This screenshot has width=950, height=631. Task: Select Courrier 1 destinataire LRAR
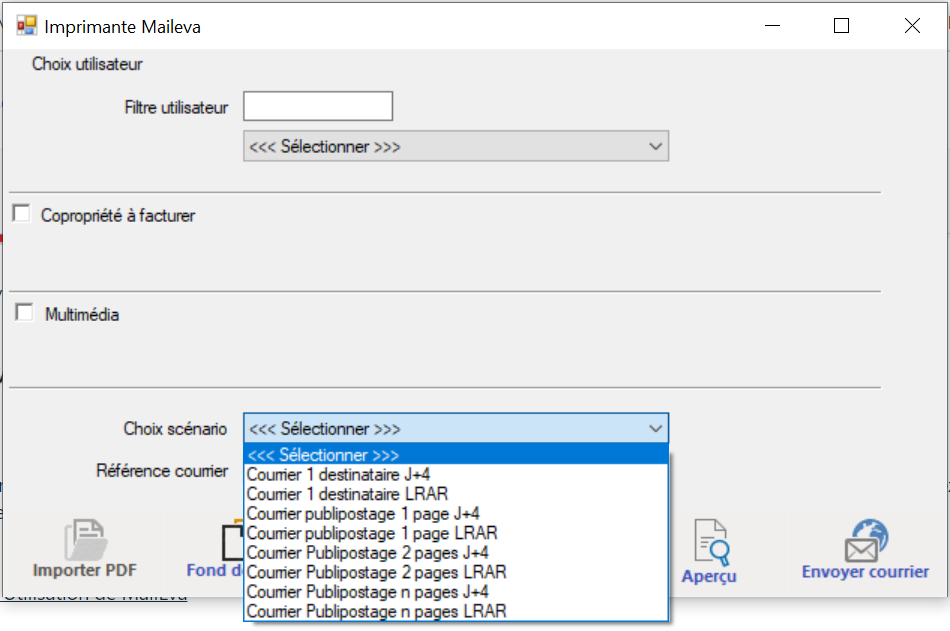coord(456,494)
